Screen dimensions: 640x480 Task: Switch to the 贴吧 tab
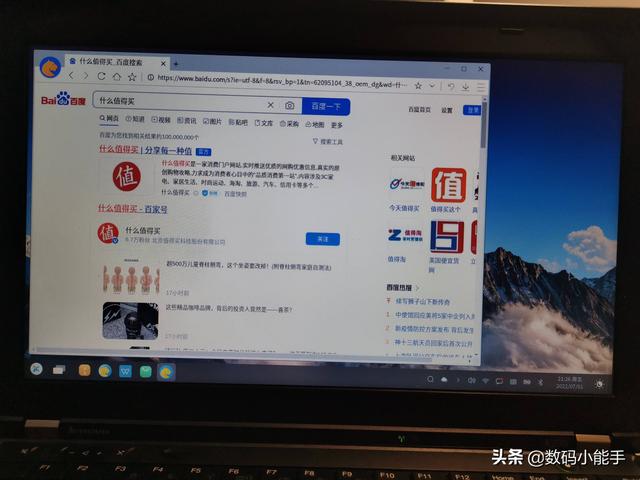point(238,122)
